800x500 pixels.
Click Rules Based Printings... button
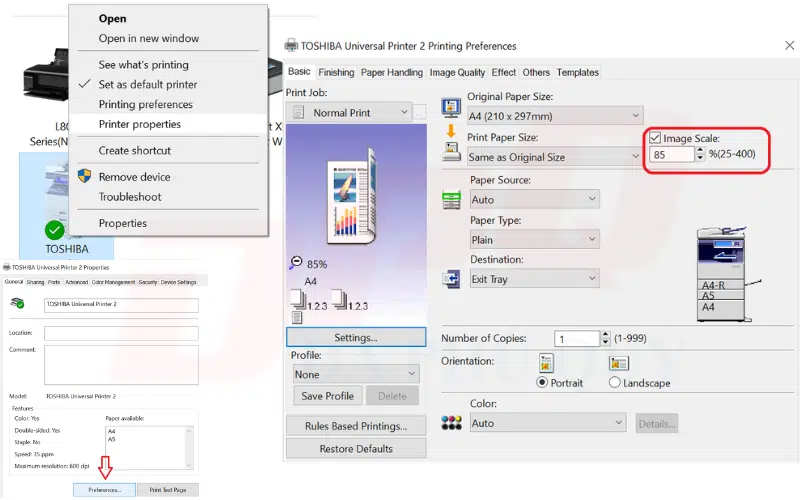(x=356, y=426)
